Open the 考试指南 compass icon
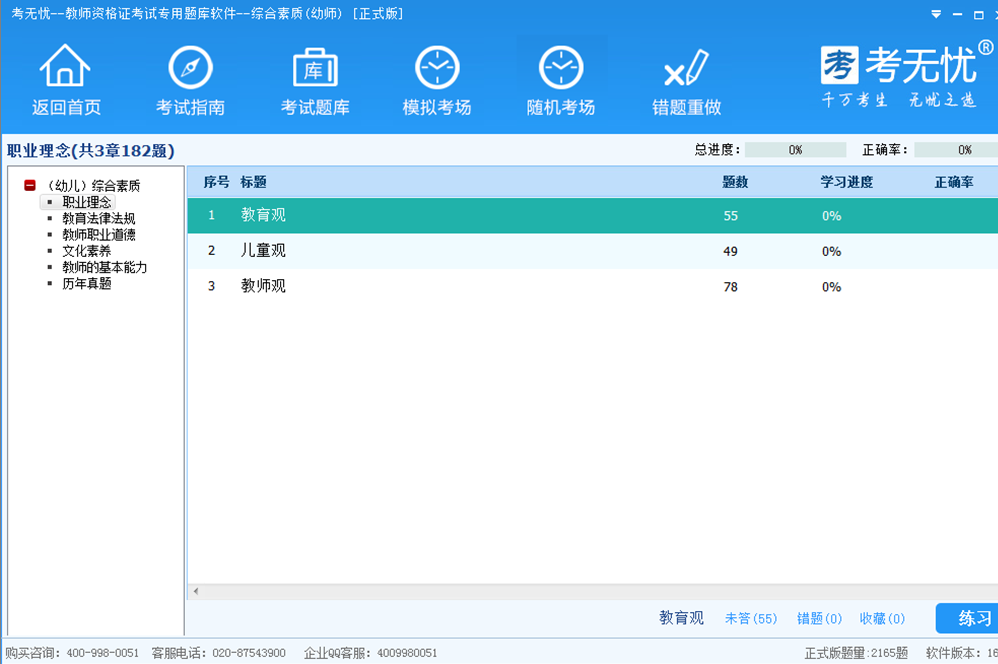Screen dimensions: 998x664 click(189, 68)
